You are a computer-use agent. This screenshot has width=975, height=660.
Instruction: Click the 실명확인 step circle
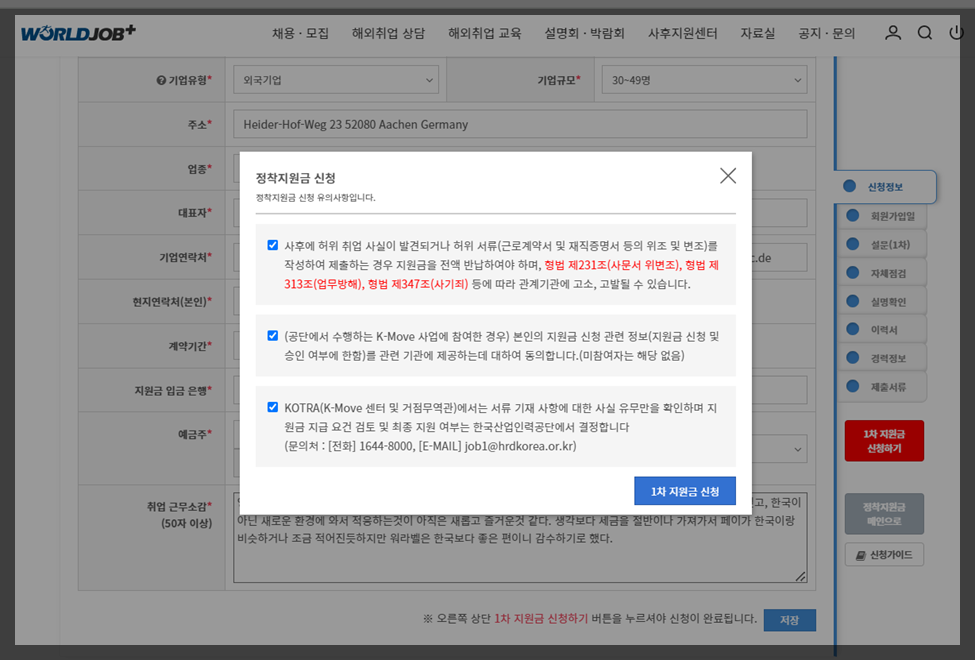(853, 301)
